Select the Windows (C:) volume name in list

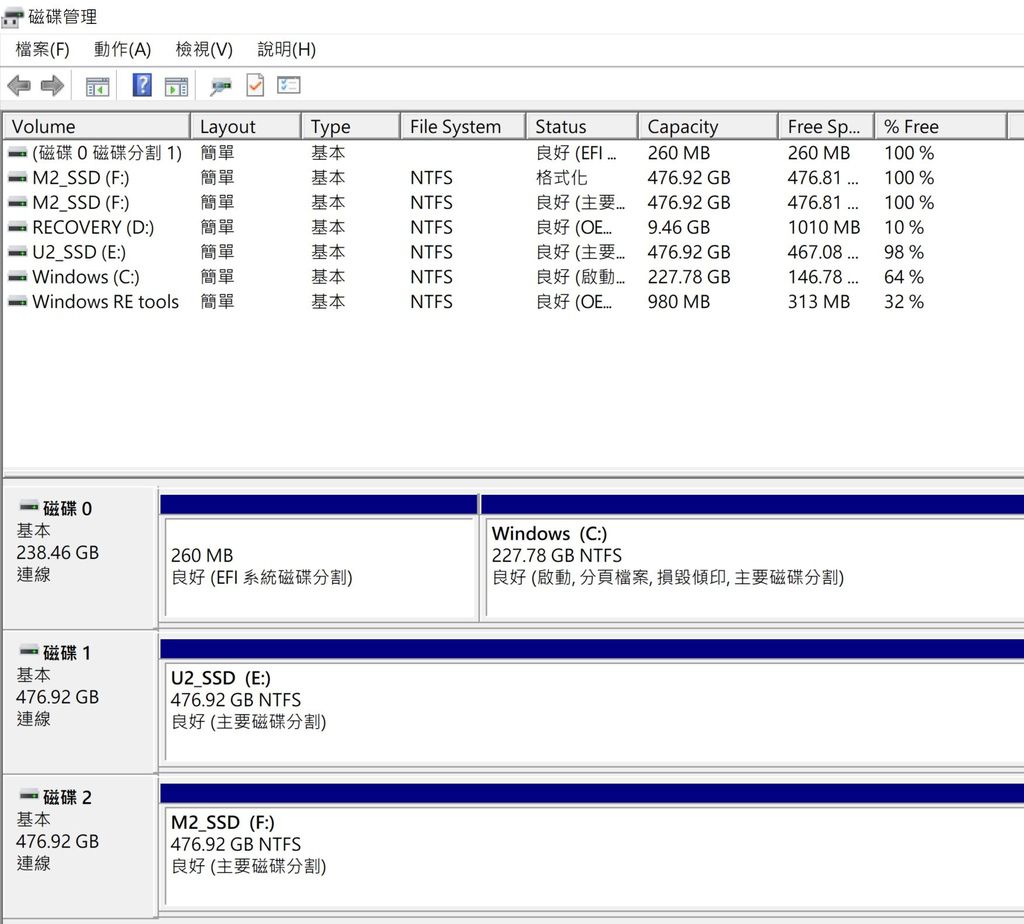tap(86, 278)
